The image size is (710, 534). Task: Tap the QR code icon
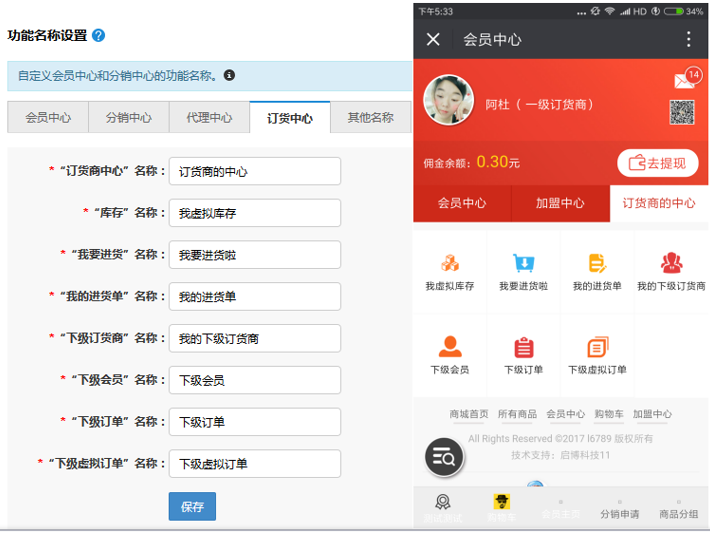pos(682,112)
